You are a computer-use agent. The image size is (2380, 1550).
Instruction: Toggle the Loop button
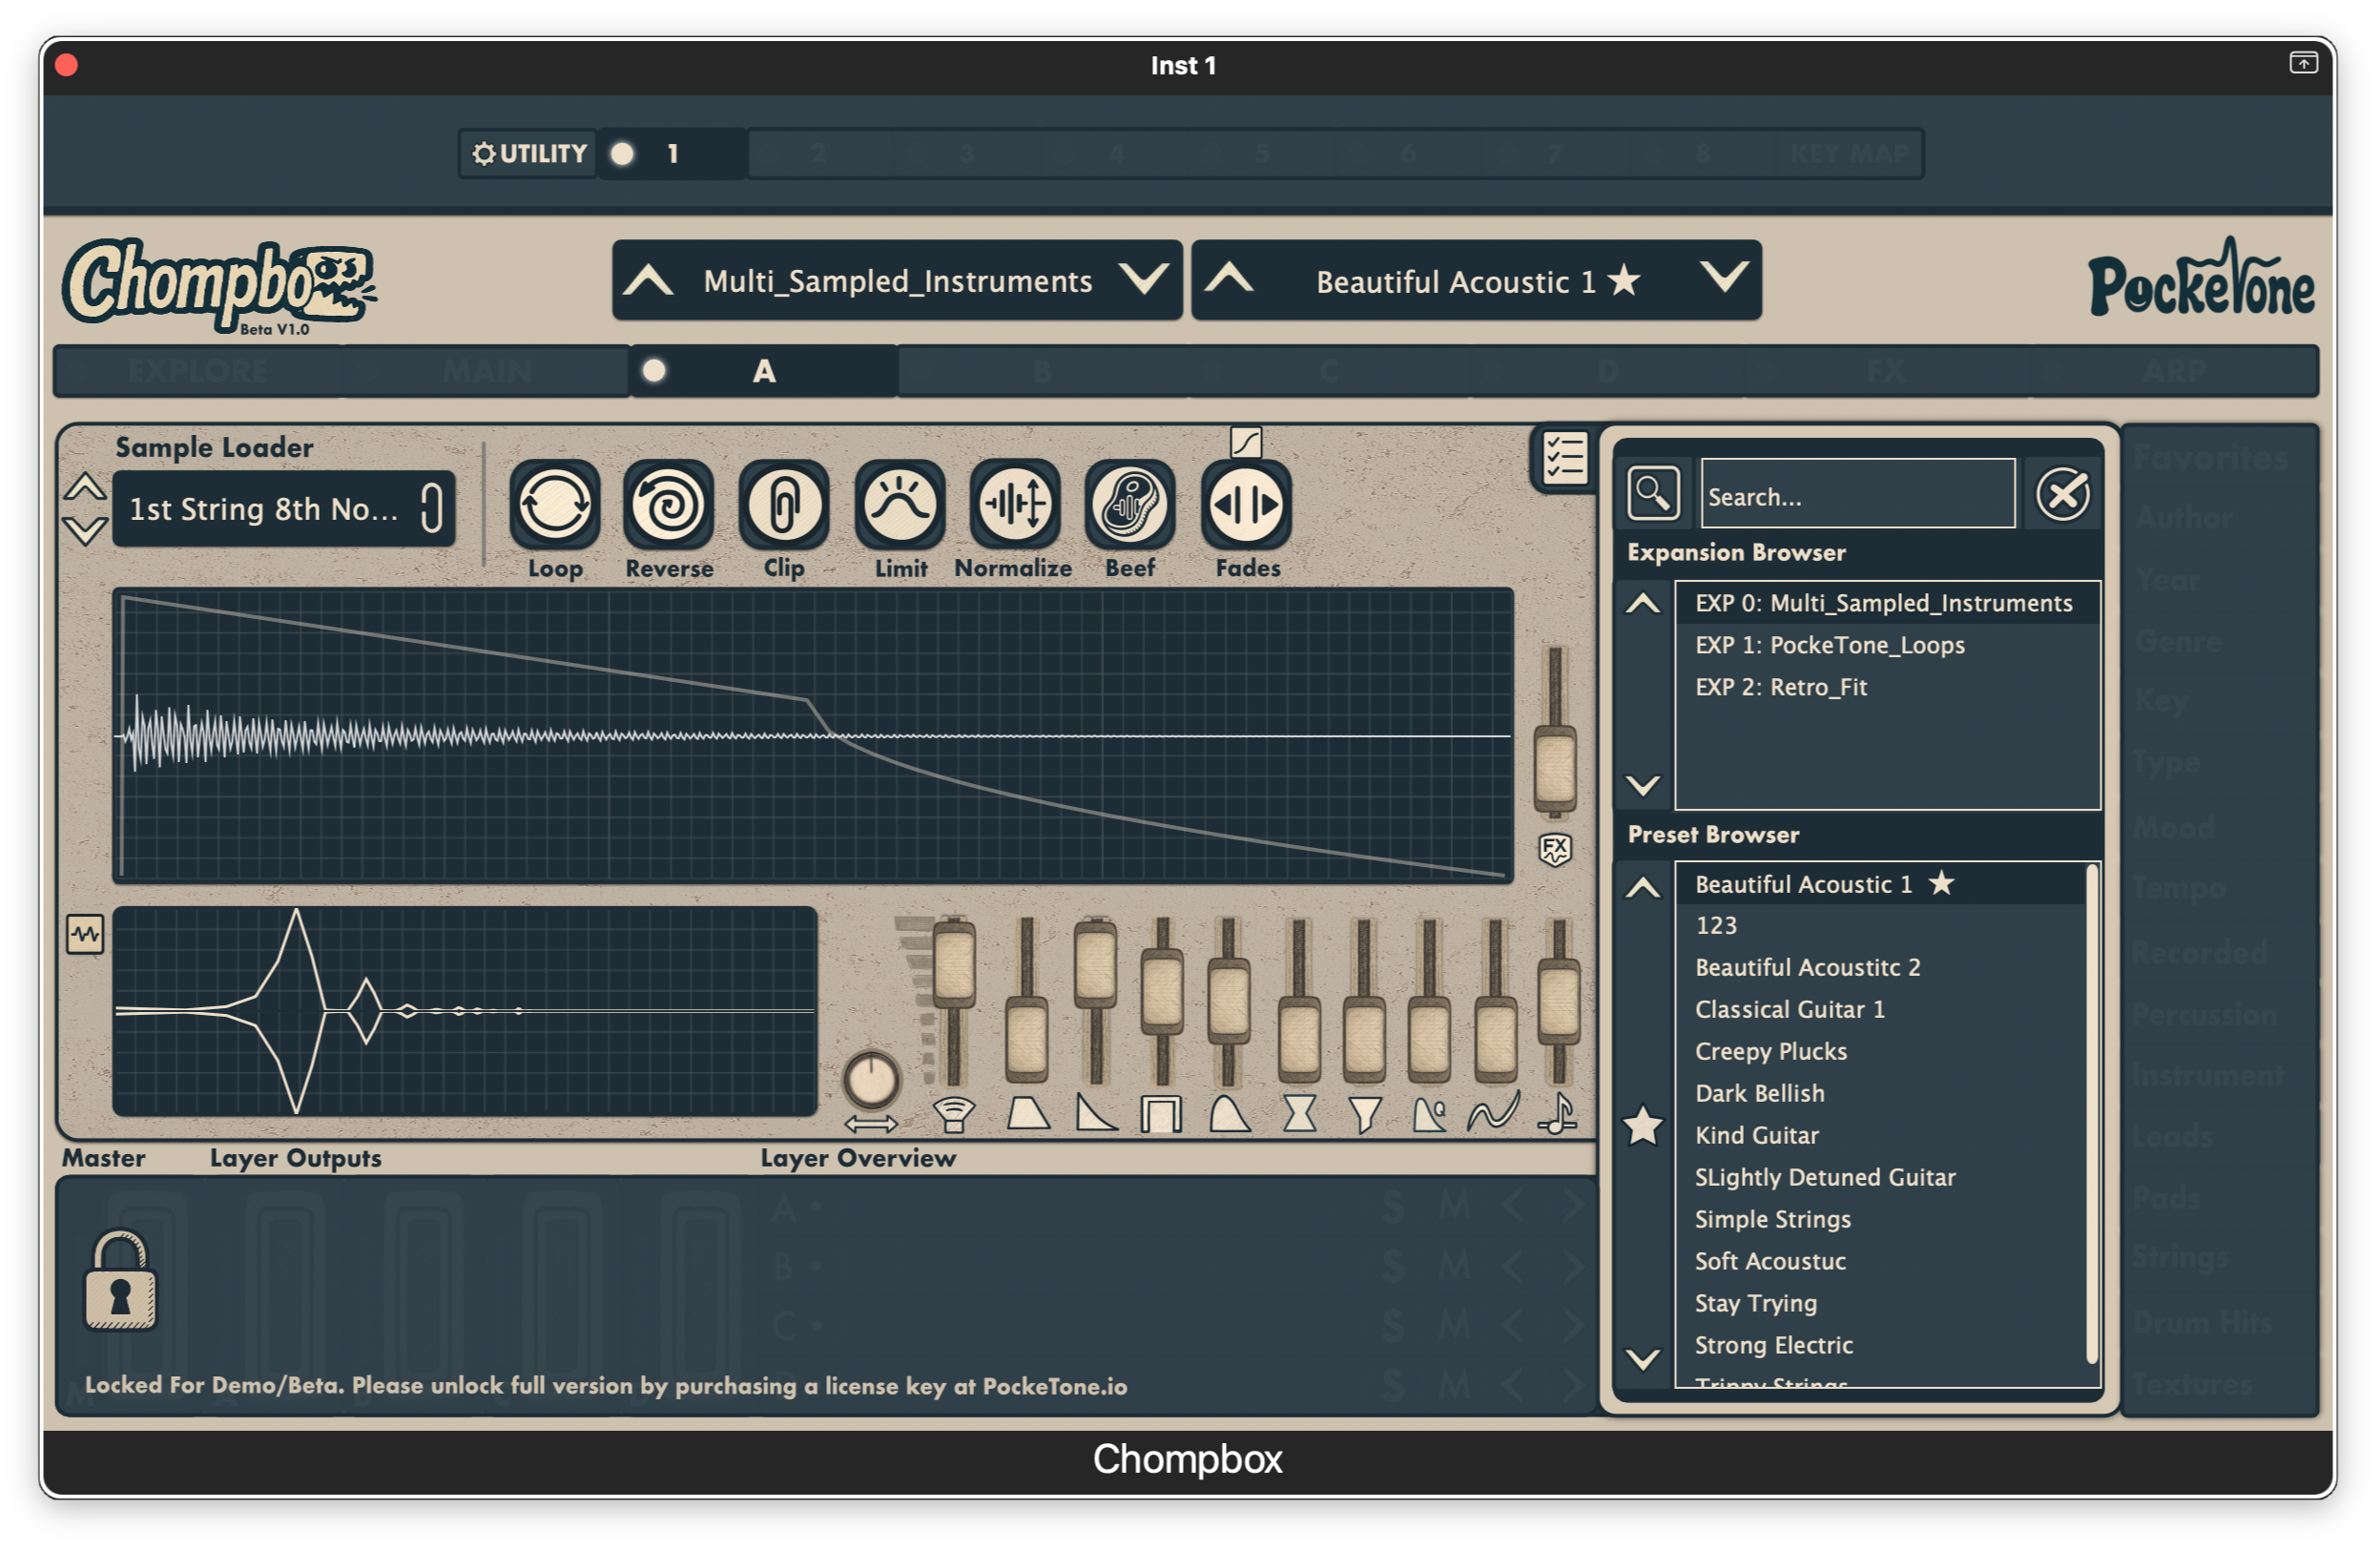554,504
